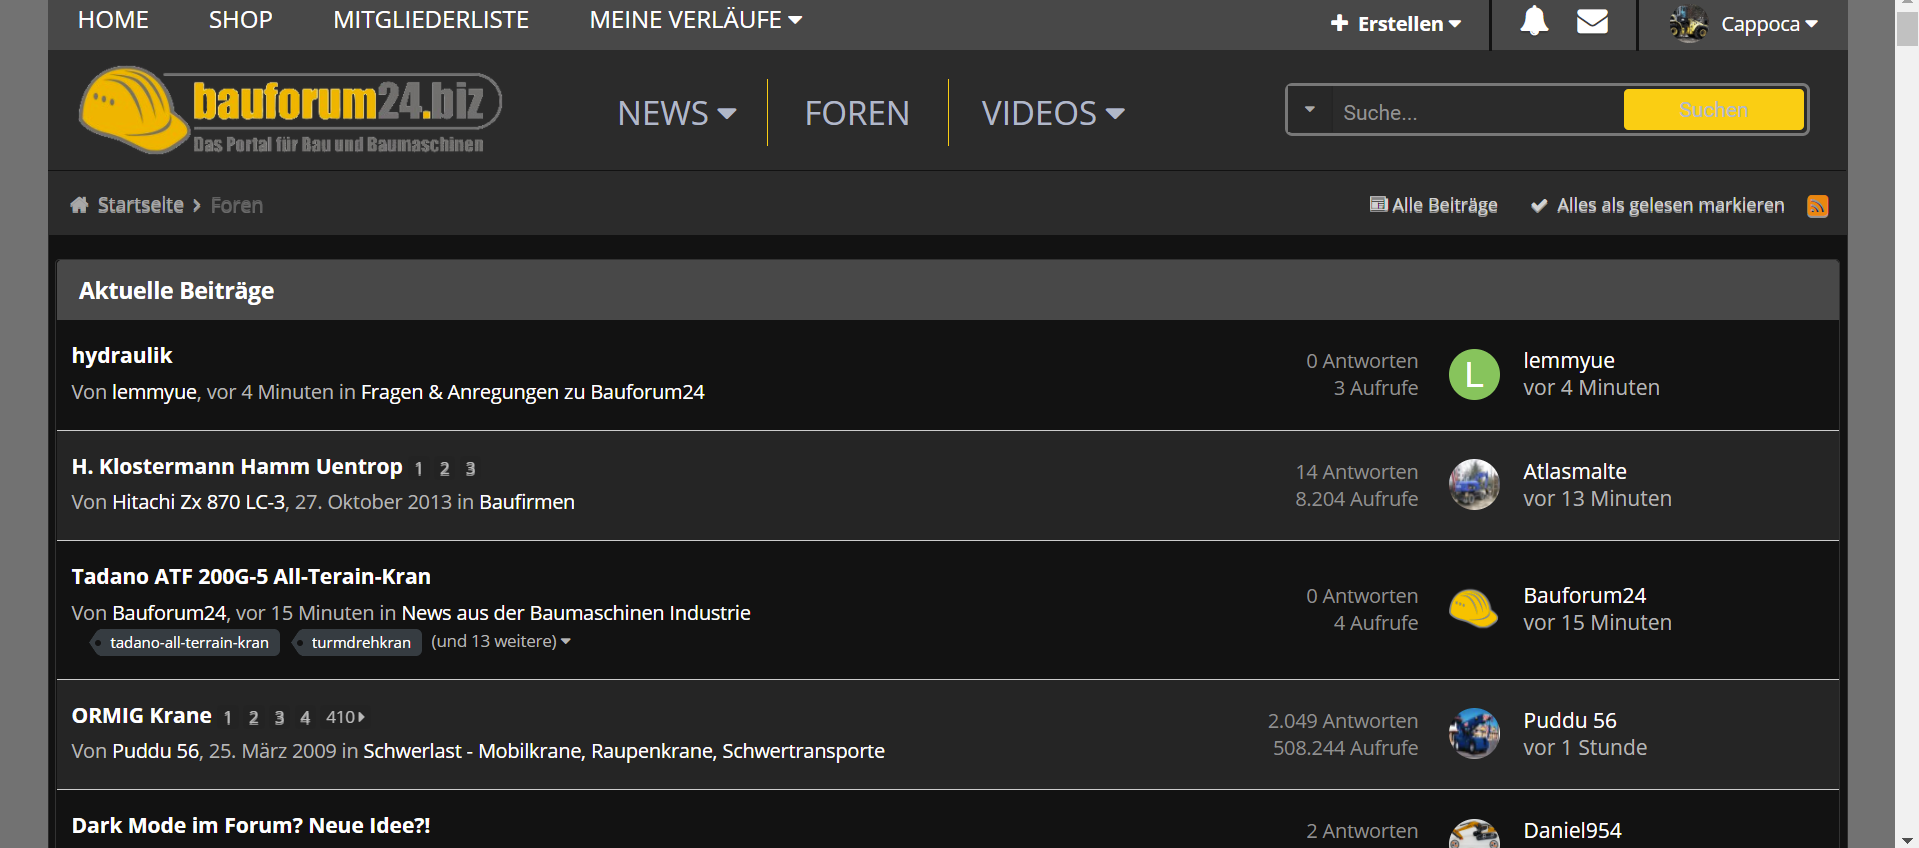Click author 'Hitachi Zx 870 LC-3'
Image resolution: width=1919 pixels, height=848 pixels.
[x=199, y=502]
